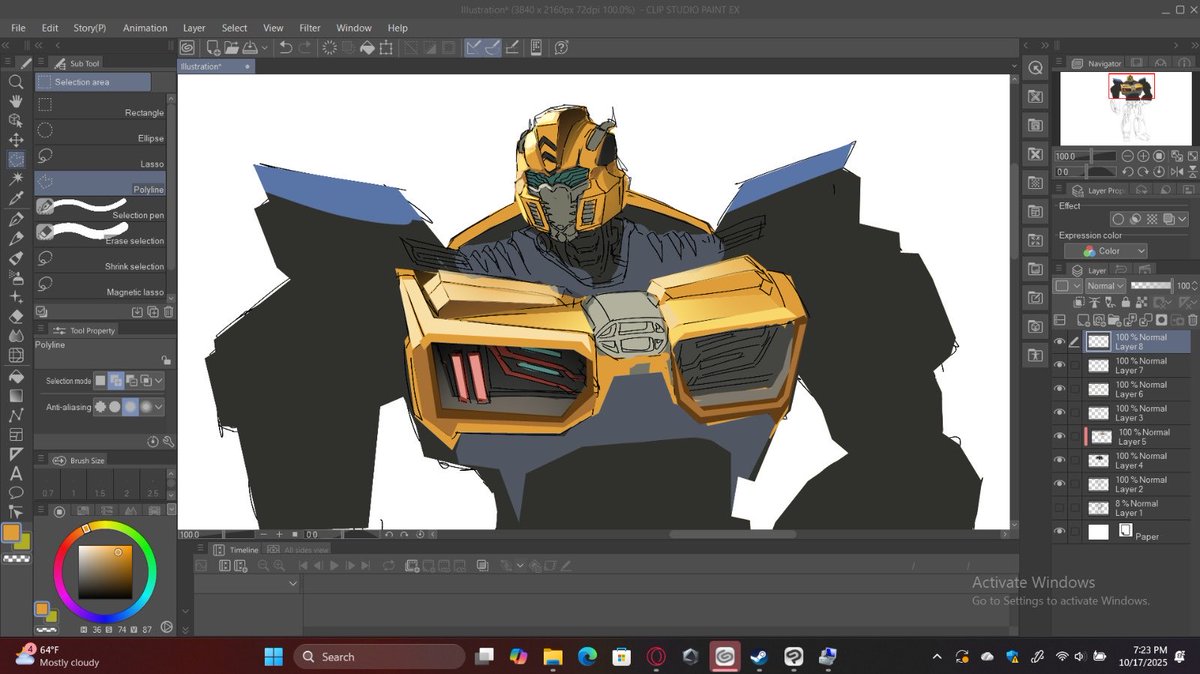Click the Fill icon in command bar

(x=367, y=47)
